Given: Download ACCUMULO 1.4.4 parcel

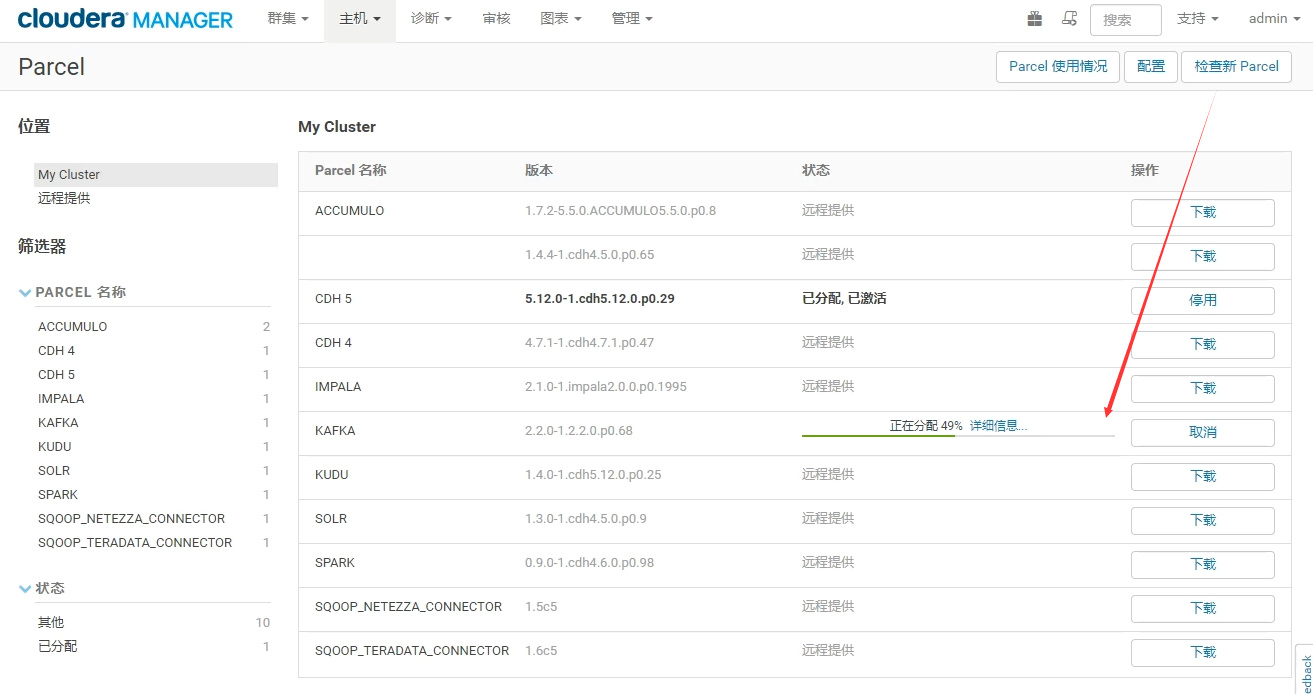Looking at the screenshot, I should (1203, 257).
